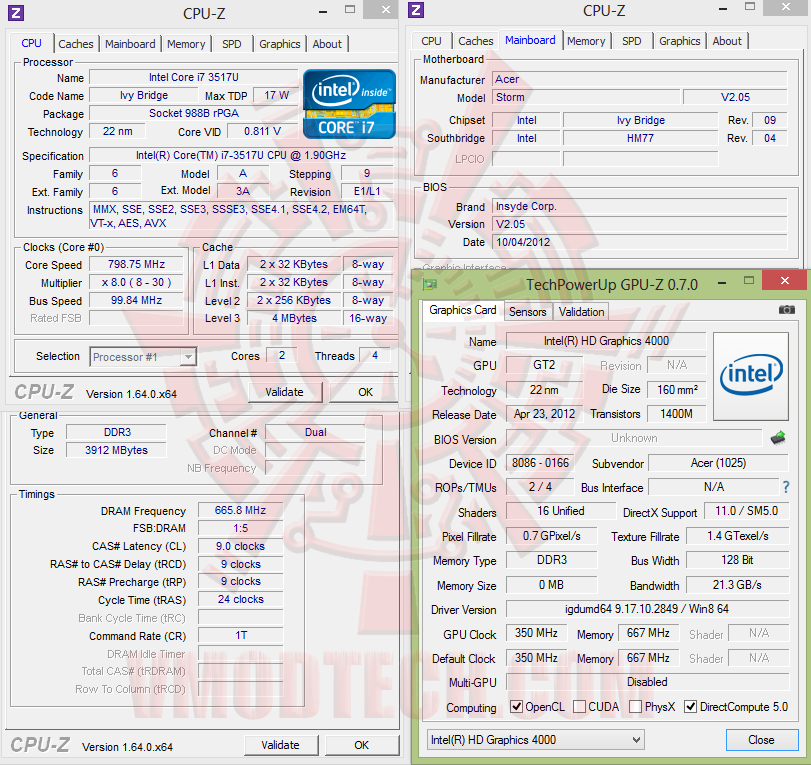This screenshot has width=811, height=765.
Task: Click the GPU-Z title bar app icon
Action: pyautogui.click(x=430, y=284)
